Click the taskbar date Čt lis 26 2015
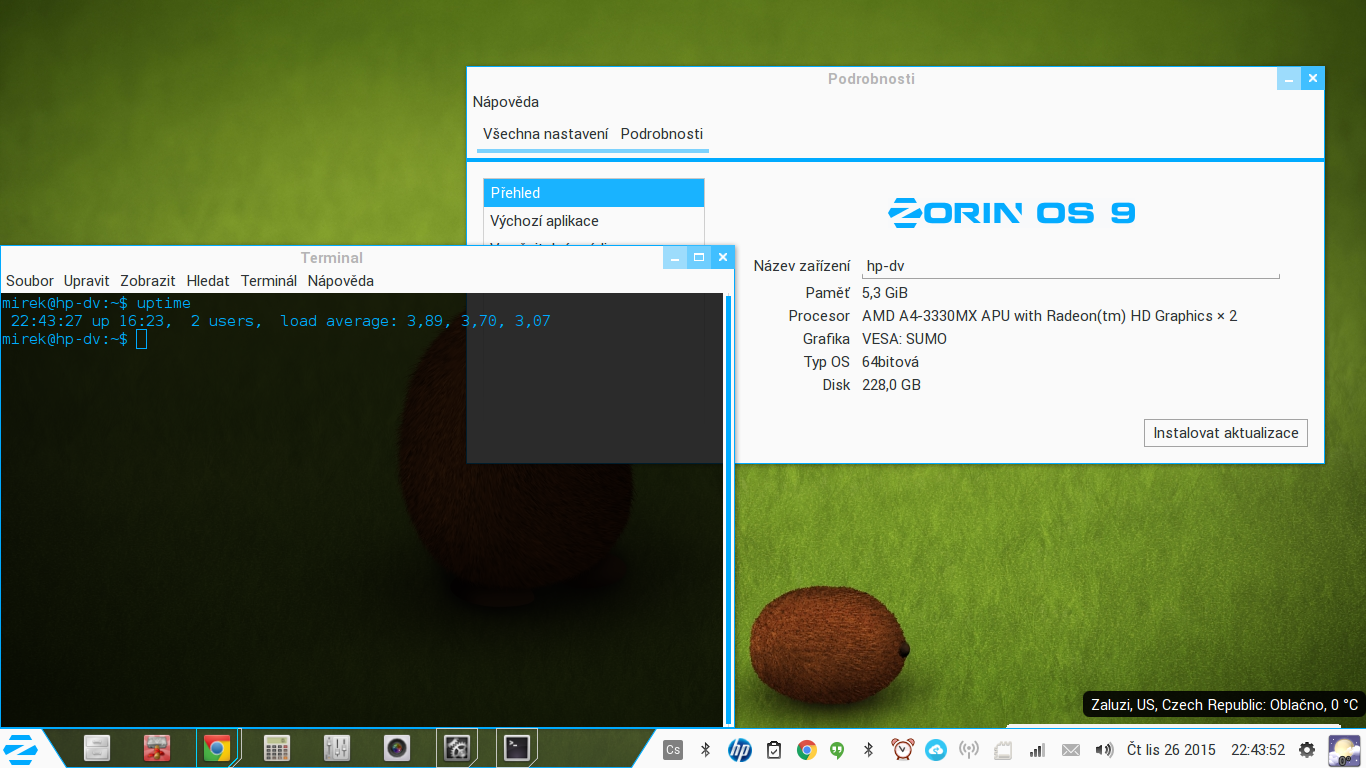The height and width of the screenshot is (768, 1366). (x=1171, y=749)
